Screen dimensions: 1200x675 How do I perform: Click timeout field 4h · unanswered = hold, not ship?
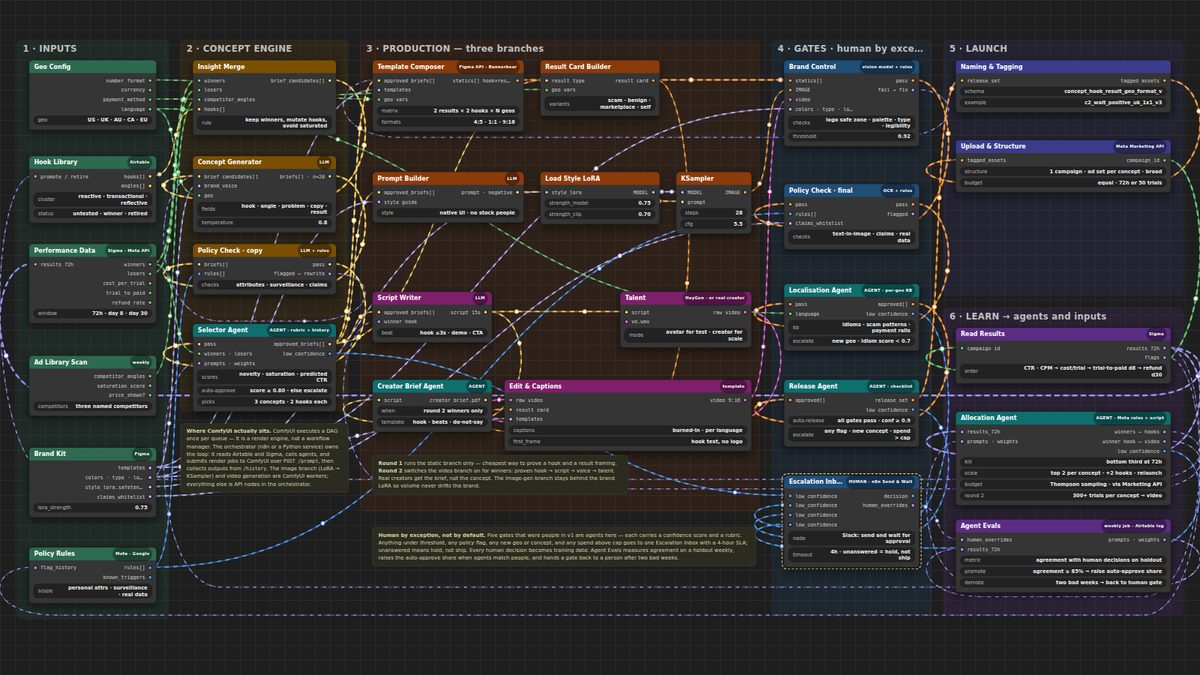click(x=852, y=555)
